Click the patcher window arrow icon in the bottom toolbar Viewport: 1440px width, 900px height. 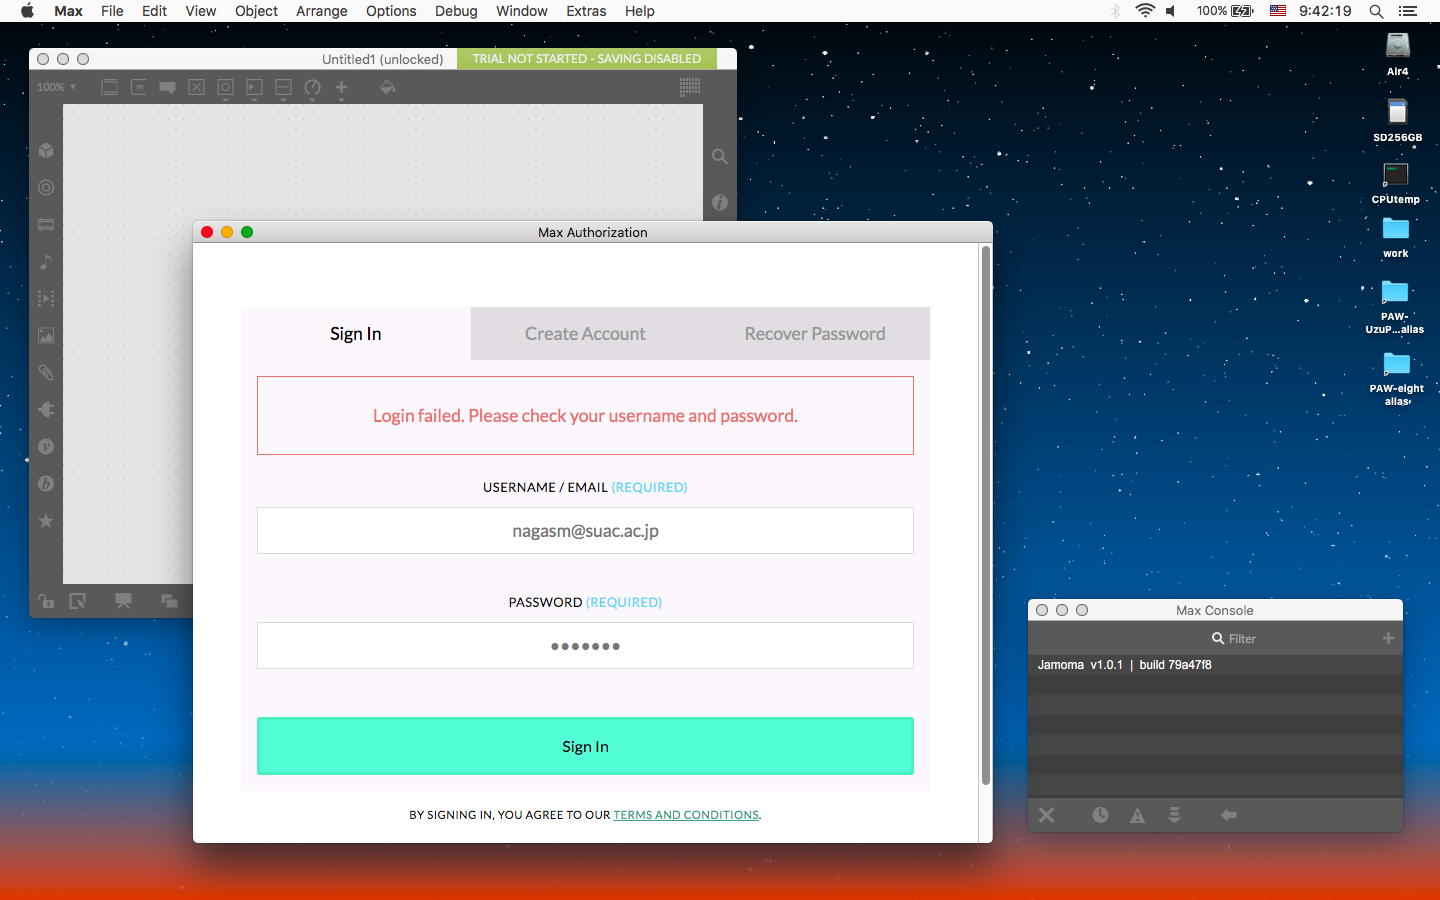pyautogui.click(x=77, y=601)
